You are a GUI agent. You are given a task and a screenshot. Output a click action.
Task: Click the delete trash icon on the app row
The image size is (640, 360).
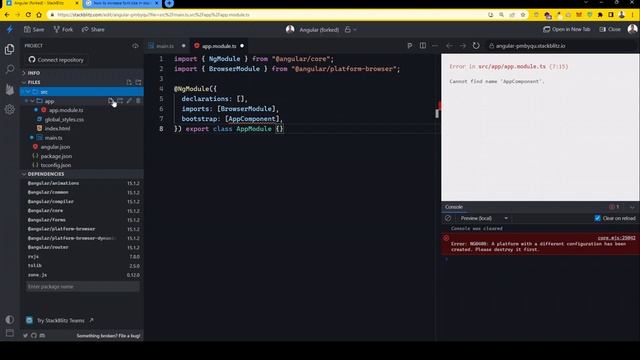[138, 101]
